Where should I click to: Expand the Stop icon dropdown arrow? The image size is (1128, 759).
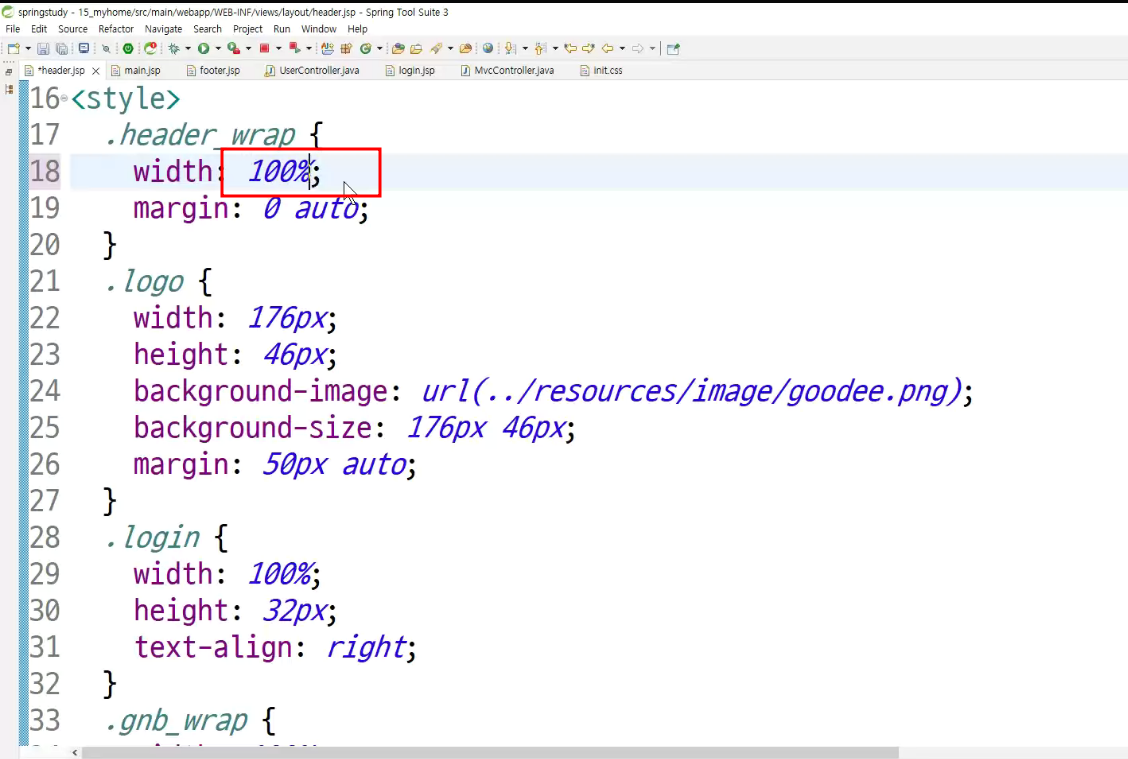(x=278, y=49)
